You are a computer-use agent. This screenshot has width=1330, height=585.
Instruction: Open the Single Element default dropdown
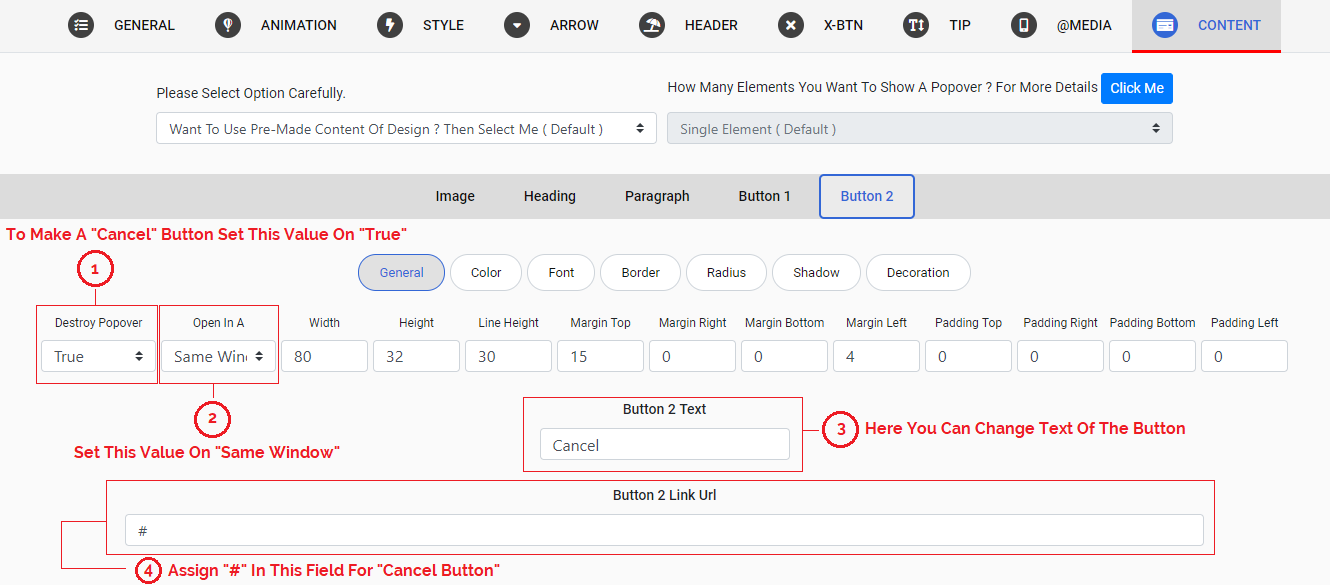(x=919, y=128)
